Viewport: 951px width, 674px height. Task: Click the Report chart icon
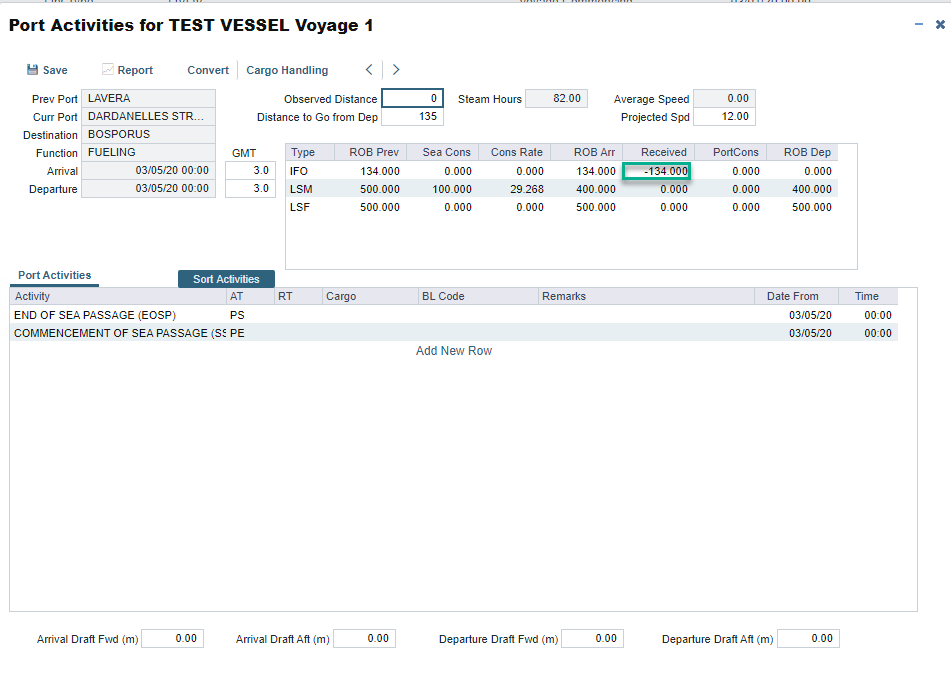(108, 70)
